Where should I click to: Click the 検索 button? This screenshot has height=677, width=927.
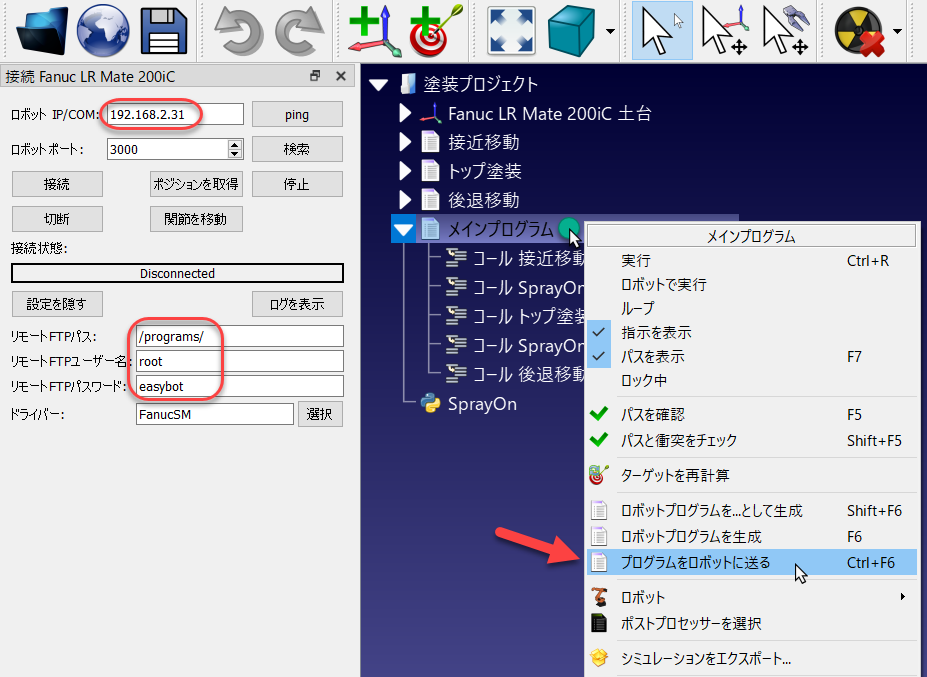pos(297,149)
